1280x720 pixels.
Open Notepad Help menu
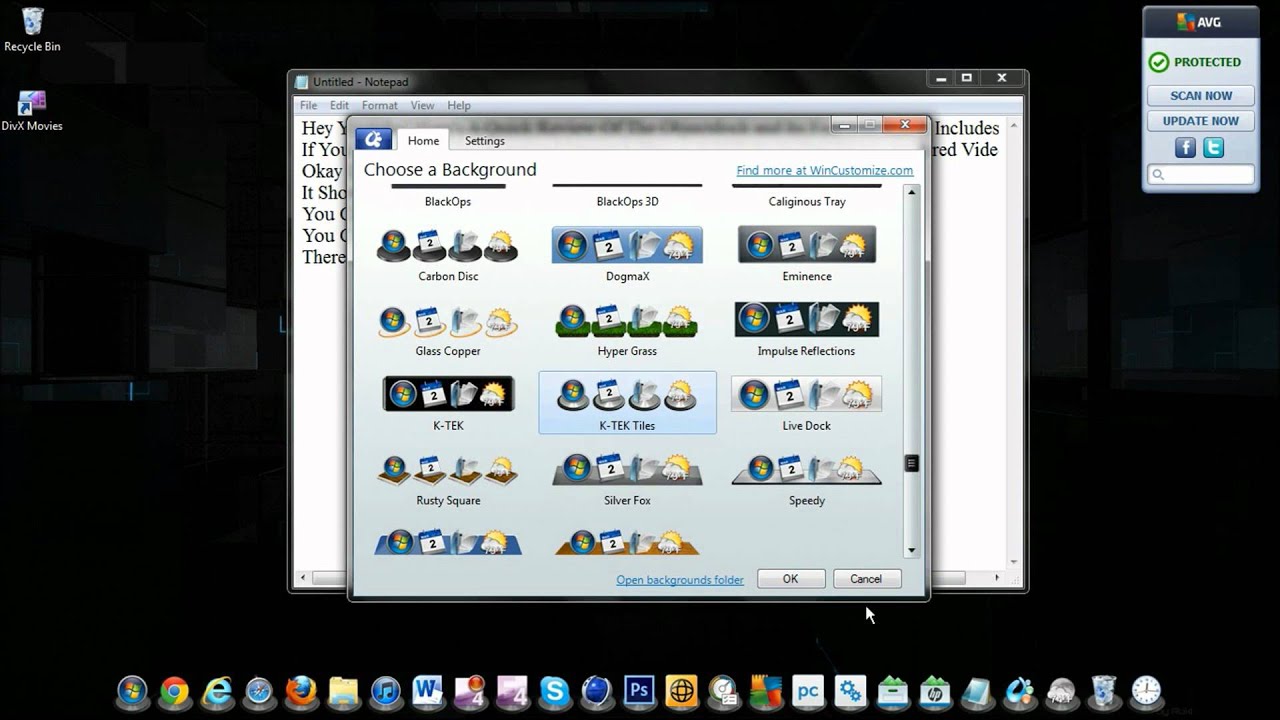459,105
